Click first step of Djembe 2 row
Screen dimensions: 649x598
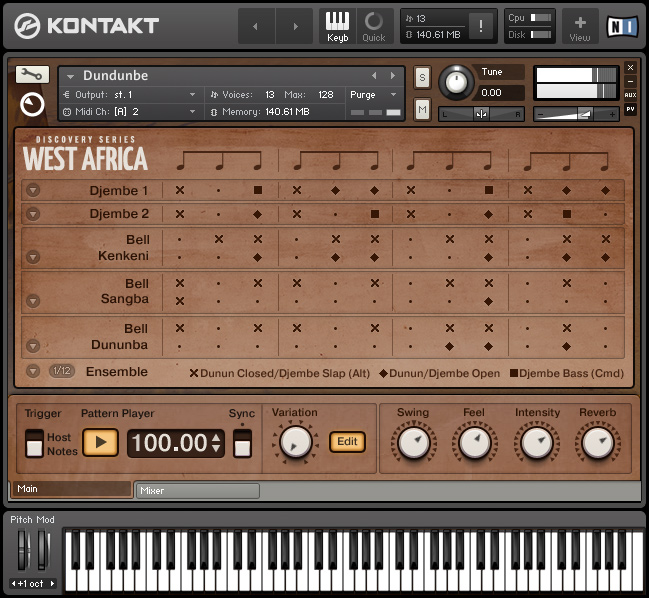pos(180,214)
